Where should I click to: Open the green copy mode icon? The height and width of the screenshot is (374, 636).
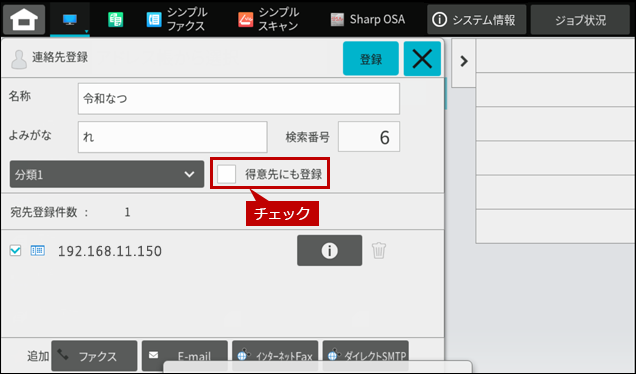[x=116, y=19]
